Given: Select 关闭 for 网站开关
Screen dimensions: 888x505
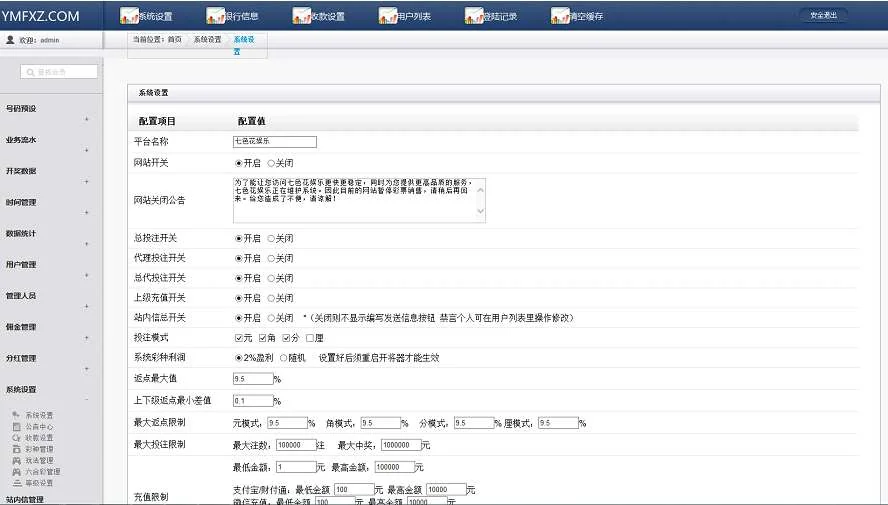Looking at the screenshot, I should pyautogui.click(x=271, y=162).
